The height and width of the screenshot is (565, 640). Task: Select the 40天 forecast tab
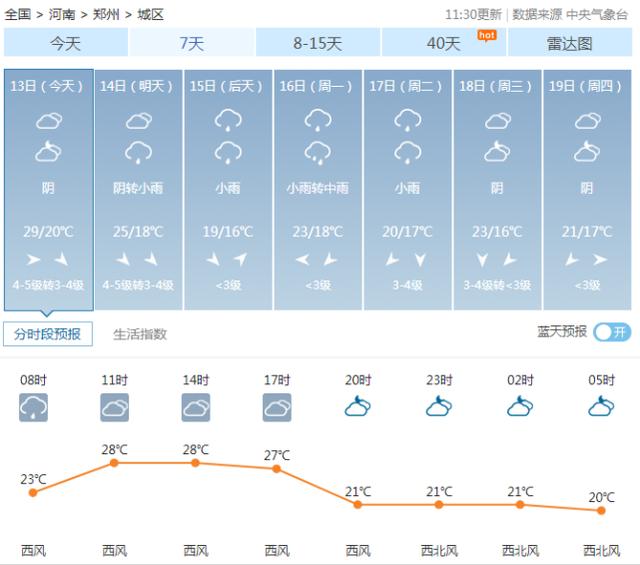[443, 43]
